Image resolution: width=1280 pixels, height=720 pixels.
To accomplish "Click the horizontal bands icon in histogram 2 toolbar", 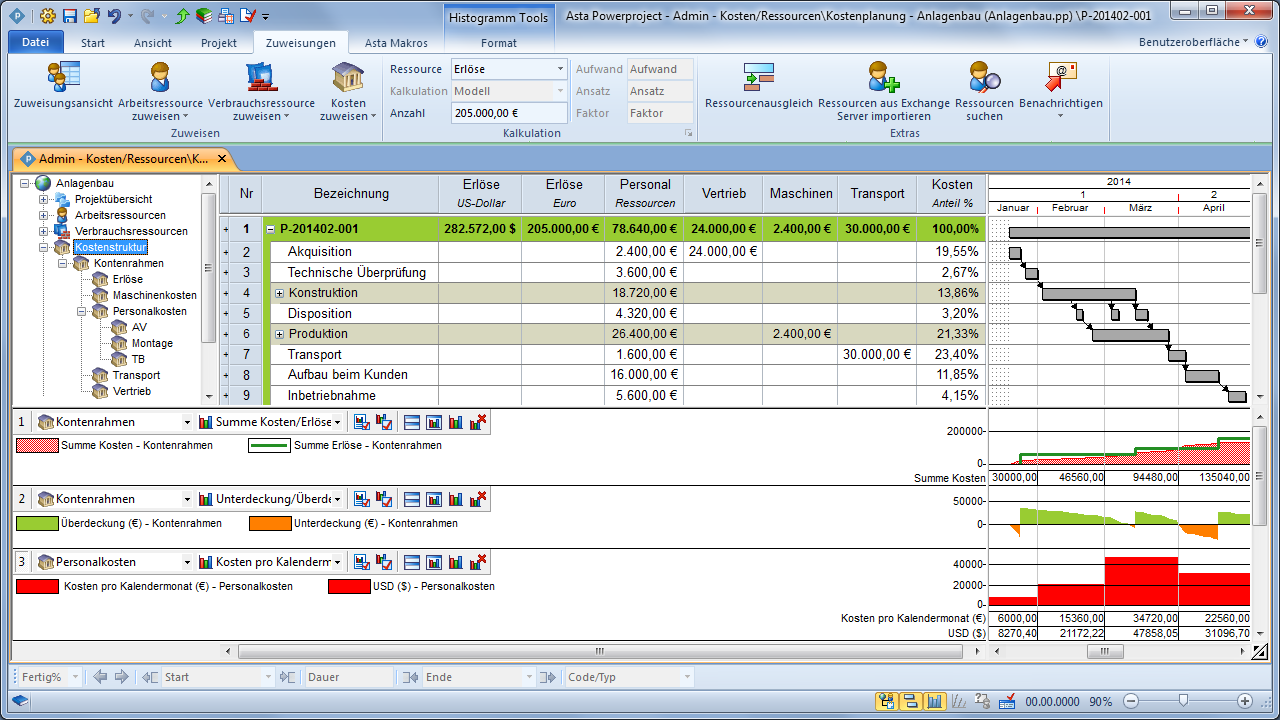I will pyautogui.click(x=412, y=499).
